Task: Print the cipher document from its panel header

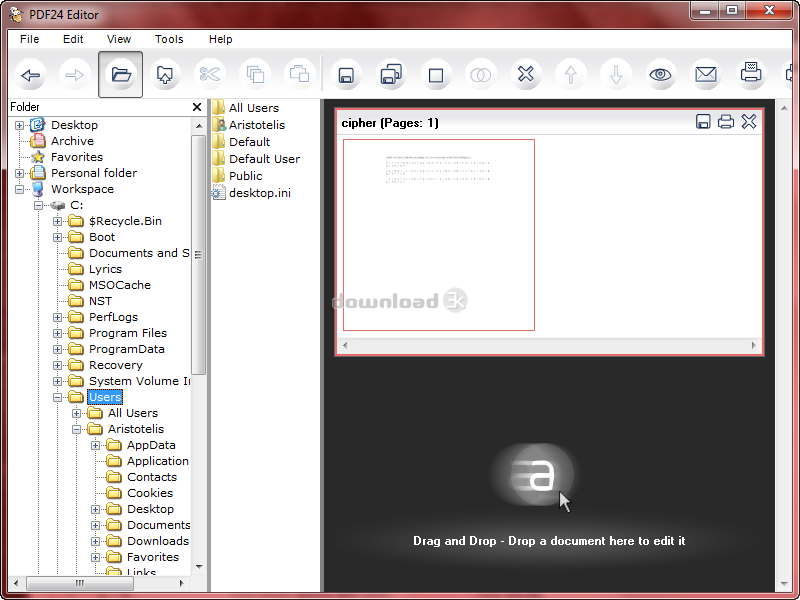Action: coord(726,121)
